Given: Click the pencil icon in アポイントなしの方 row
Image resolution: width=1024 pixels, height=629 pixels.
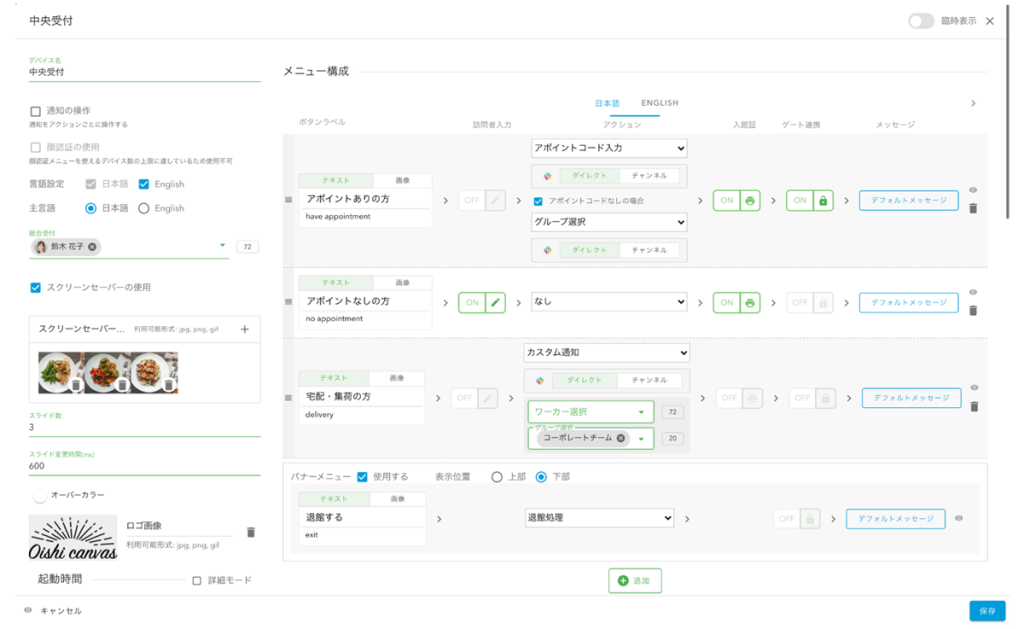Looking at the screenshot, I should point(496,302).
